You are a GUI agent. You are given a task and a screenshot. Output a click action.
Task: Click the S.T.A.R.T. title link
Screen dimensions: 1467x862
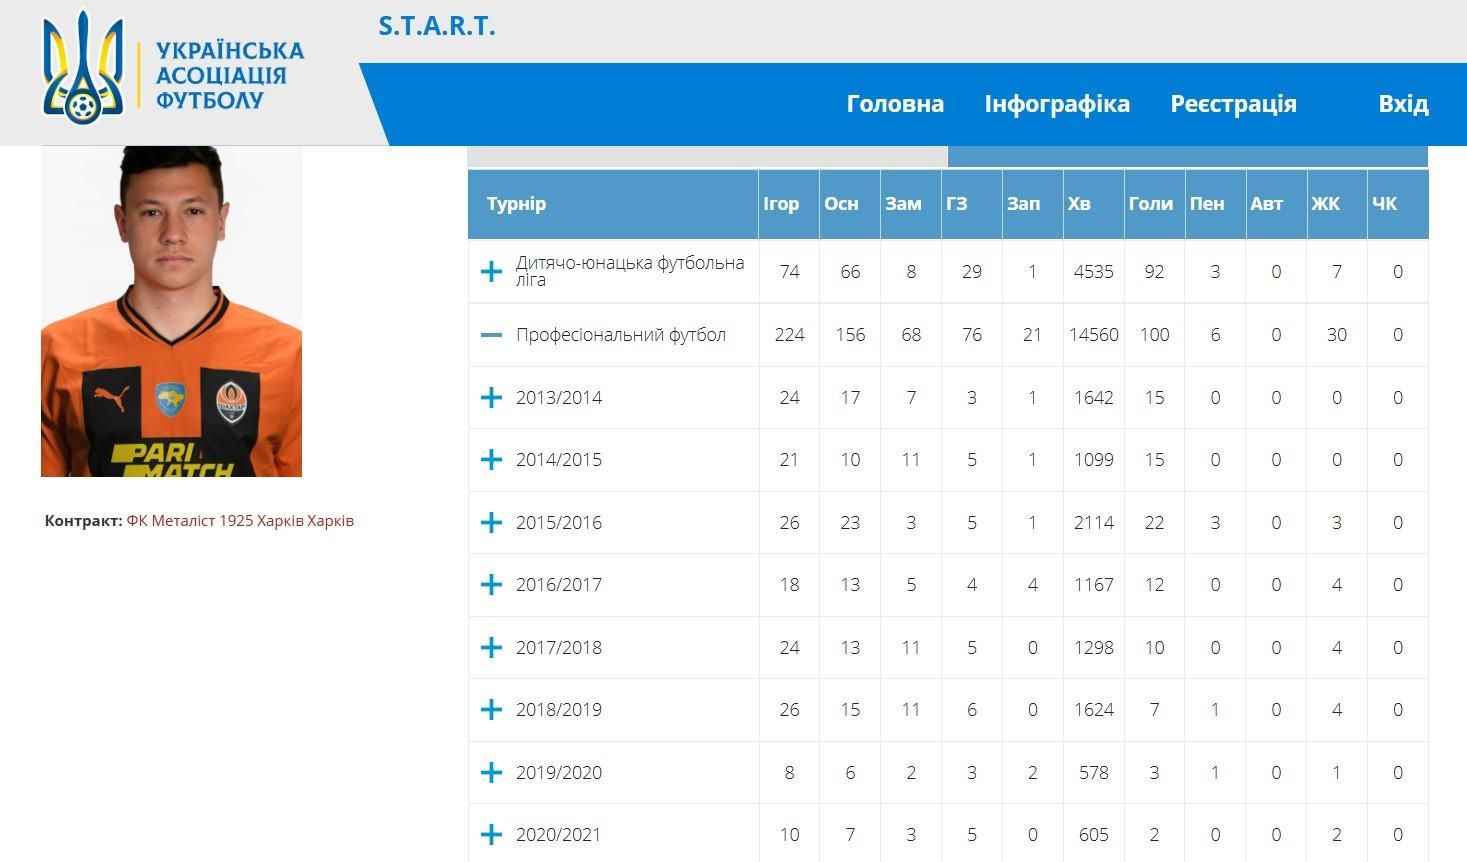pyautogui.click(x=436, y=27)
